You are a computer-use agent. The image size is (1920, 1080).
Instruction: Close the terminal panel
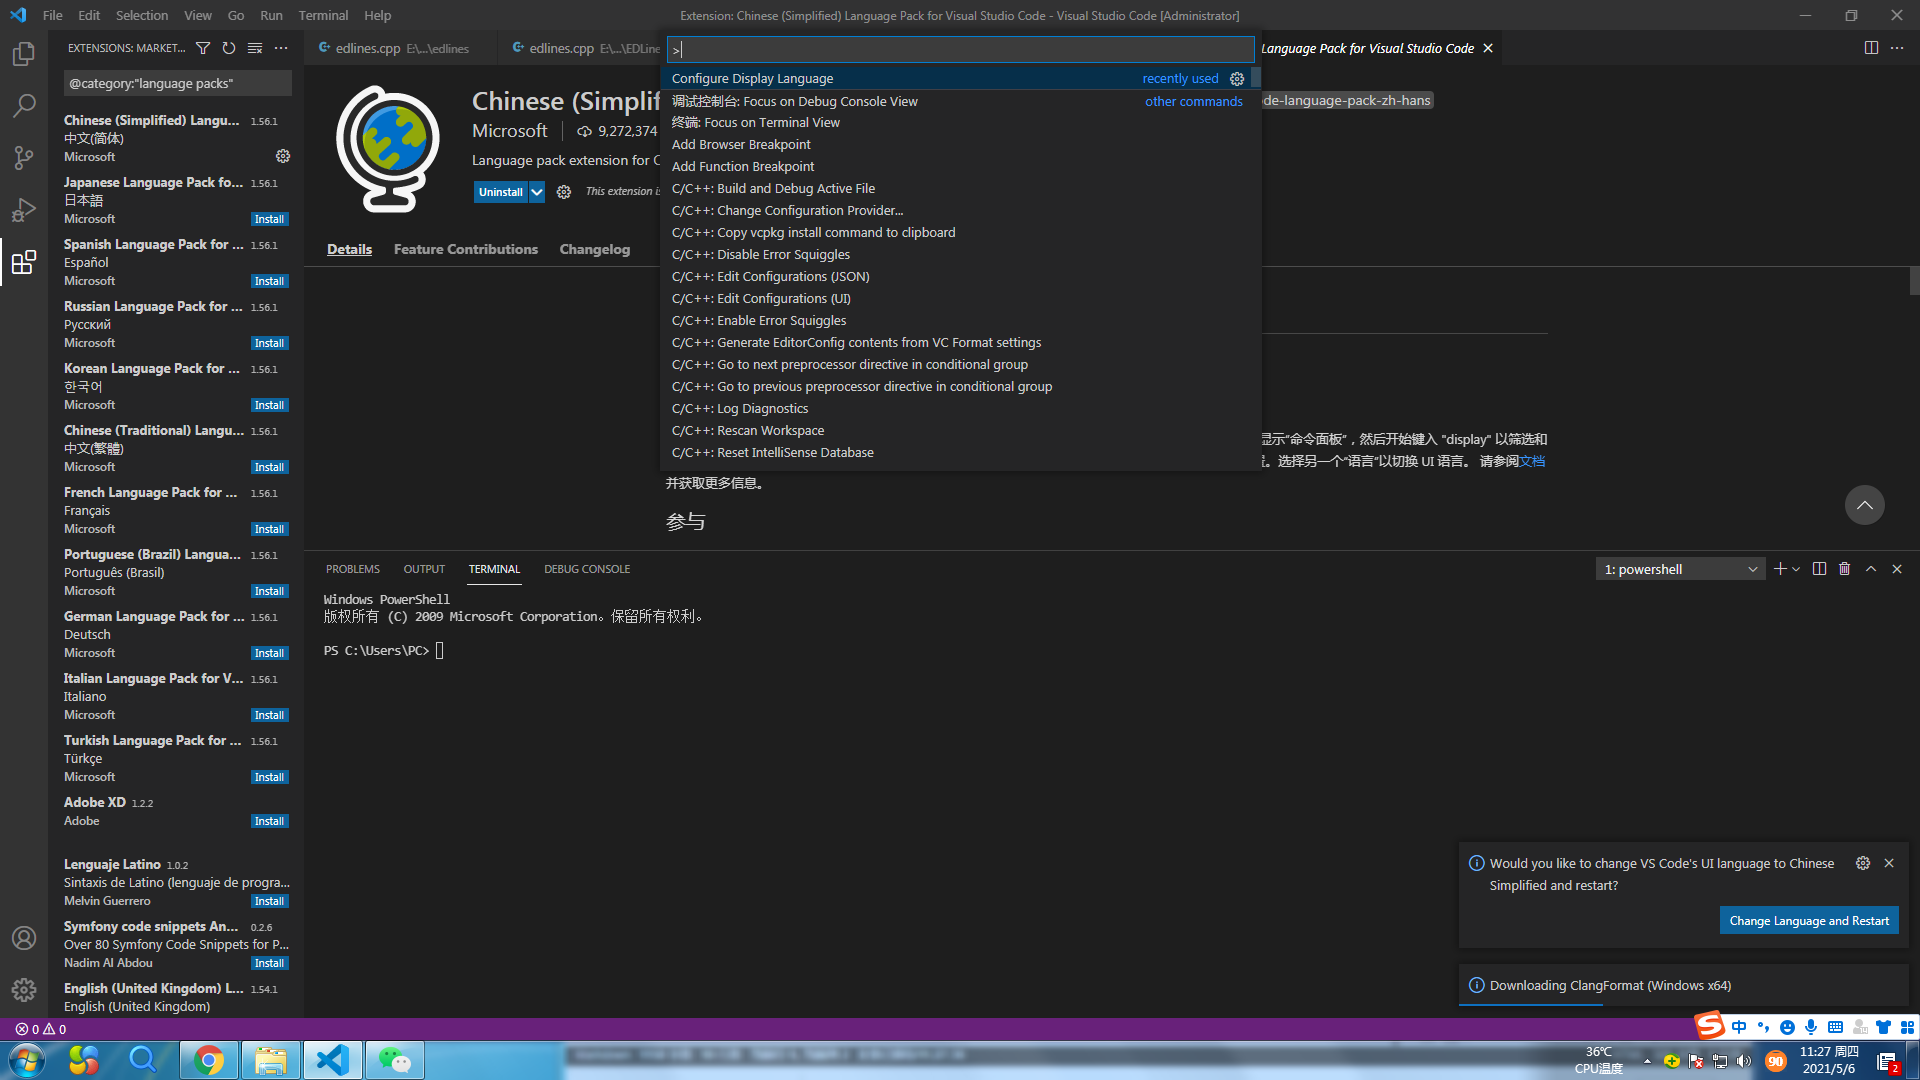(1897, 569)
